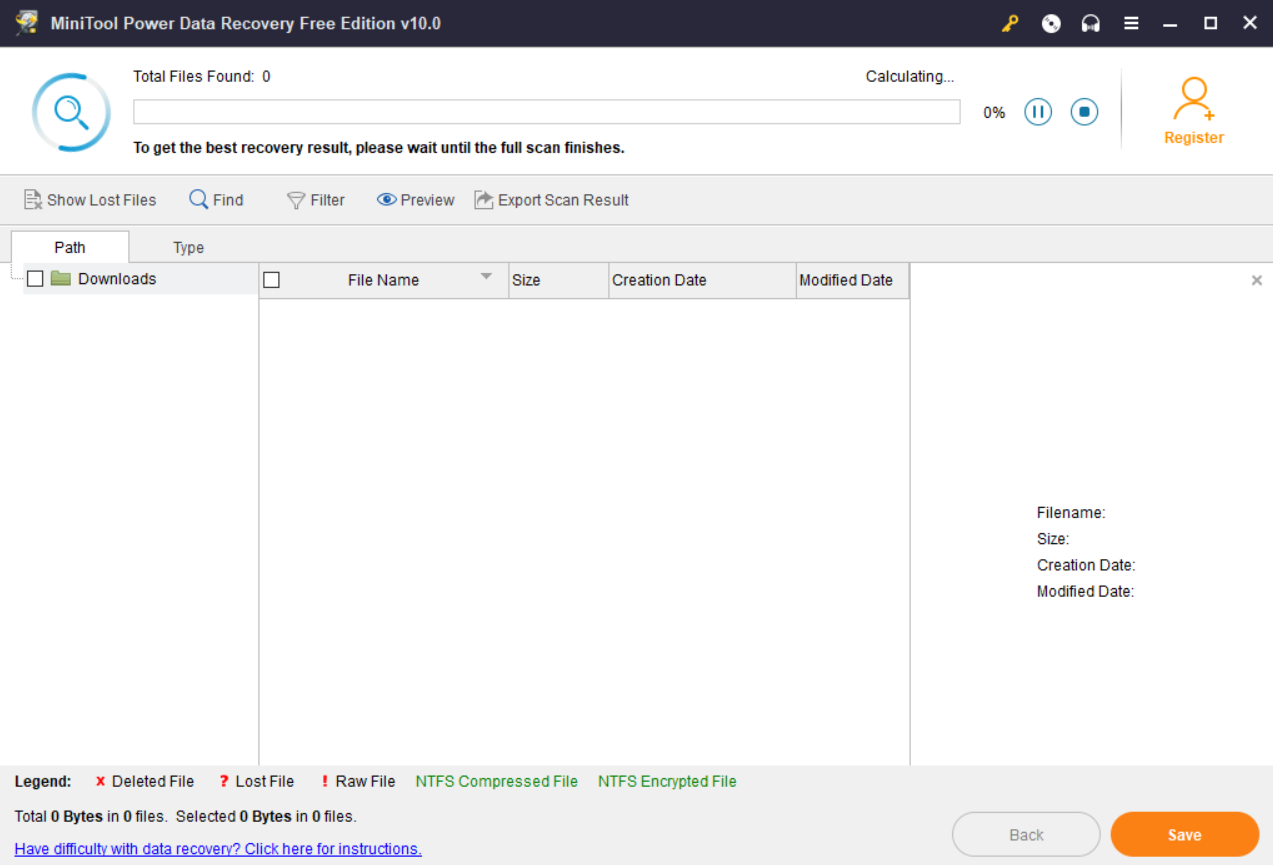This screenshot has width=1273, height=865.
Task: Switch to the Type tab
Action: [188, 248]
